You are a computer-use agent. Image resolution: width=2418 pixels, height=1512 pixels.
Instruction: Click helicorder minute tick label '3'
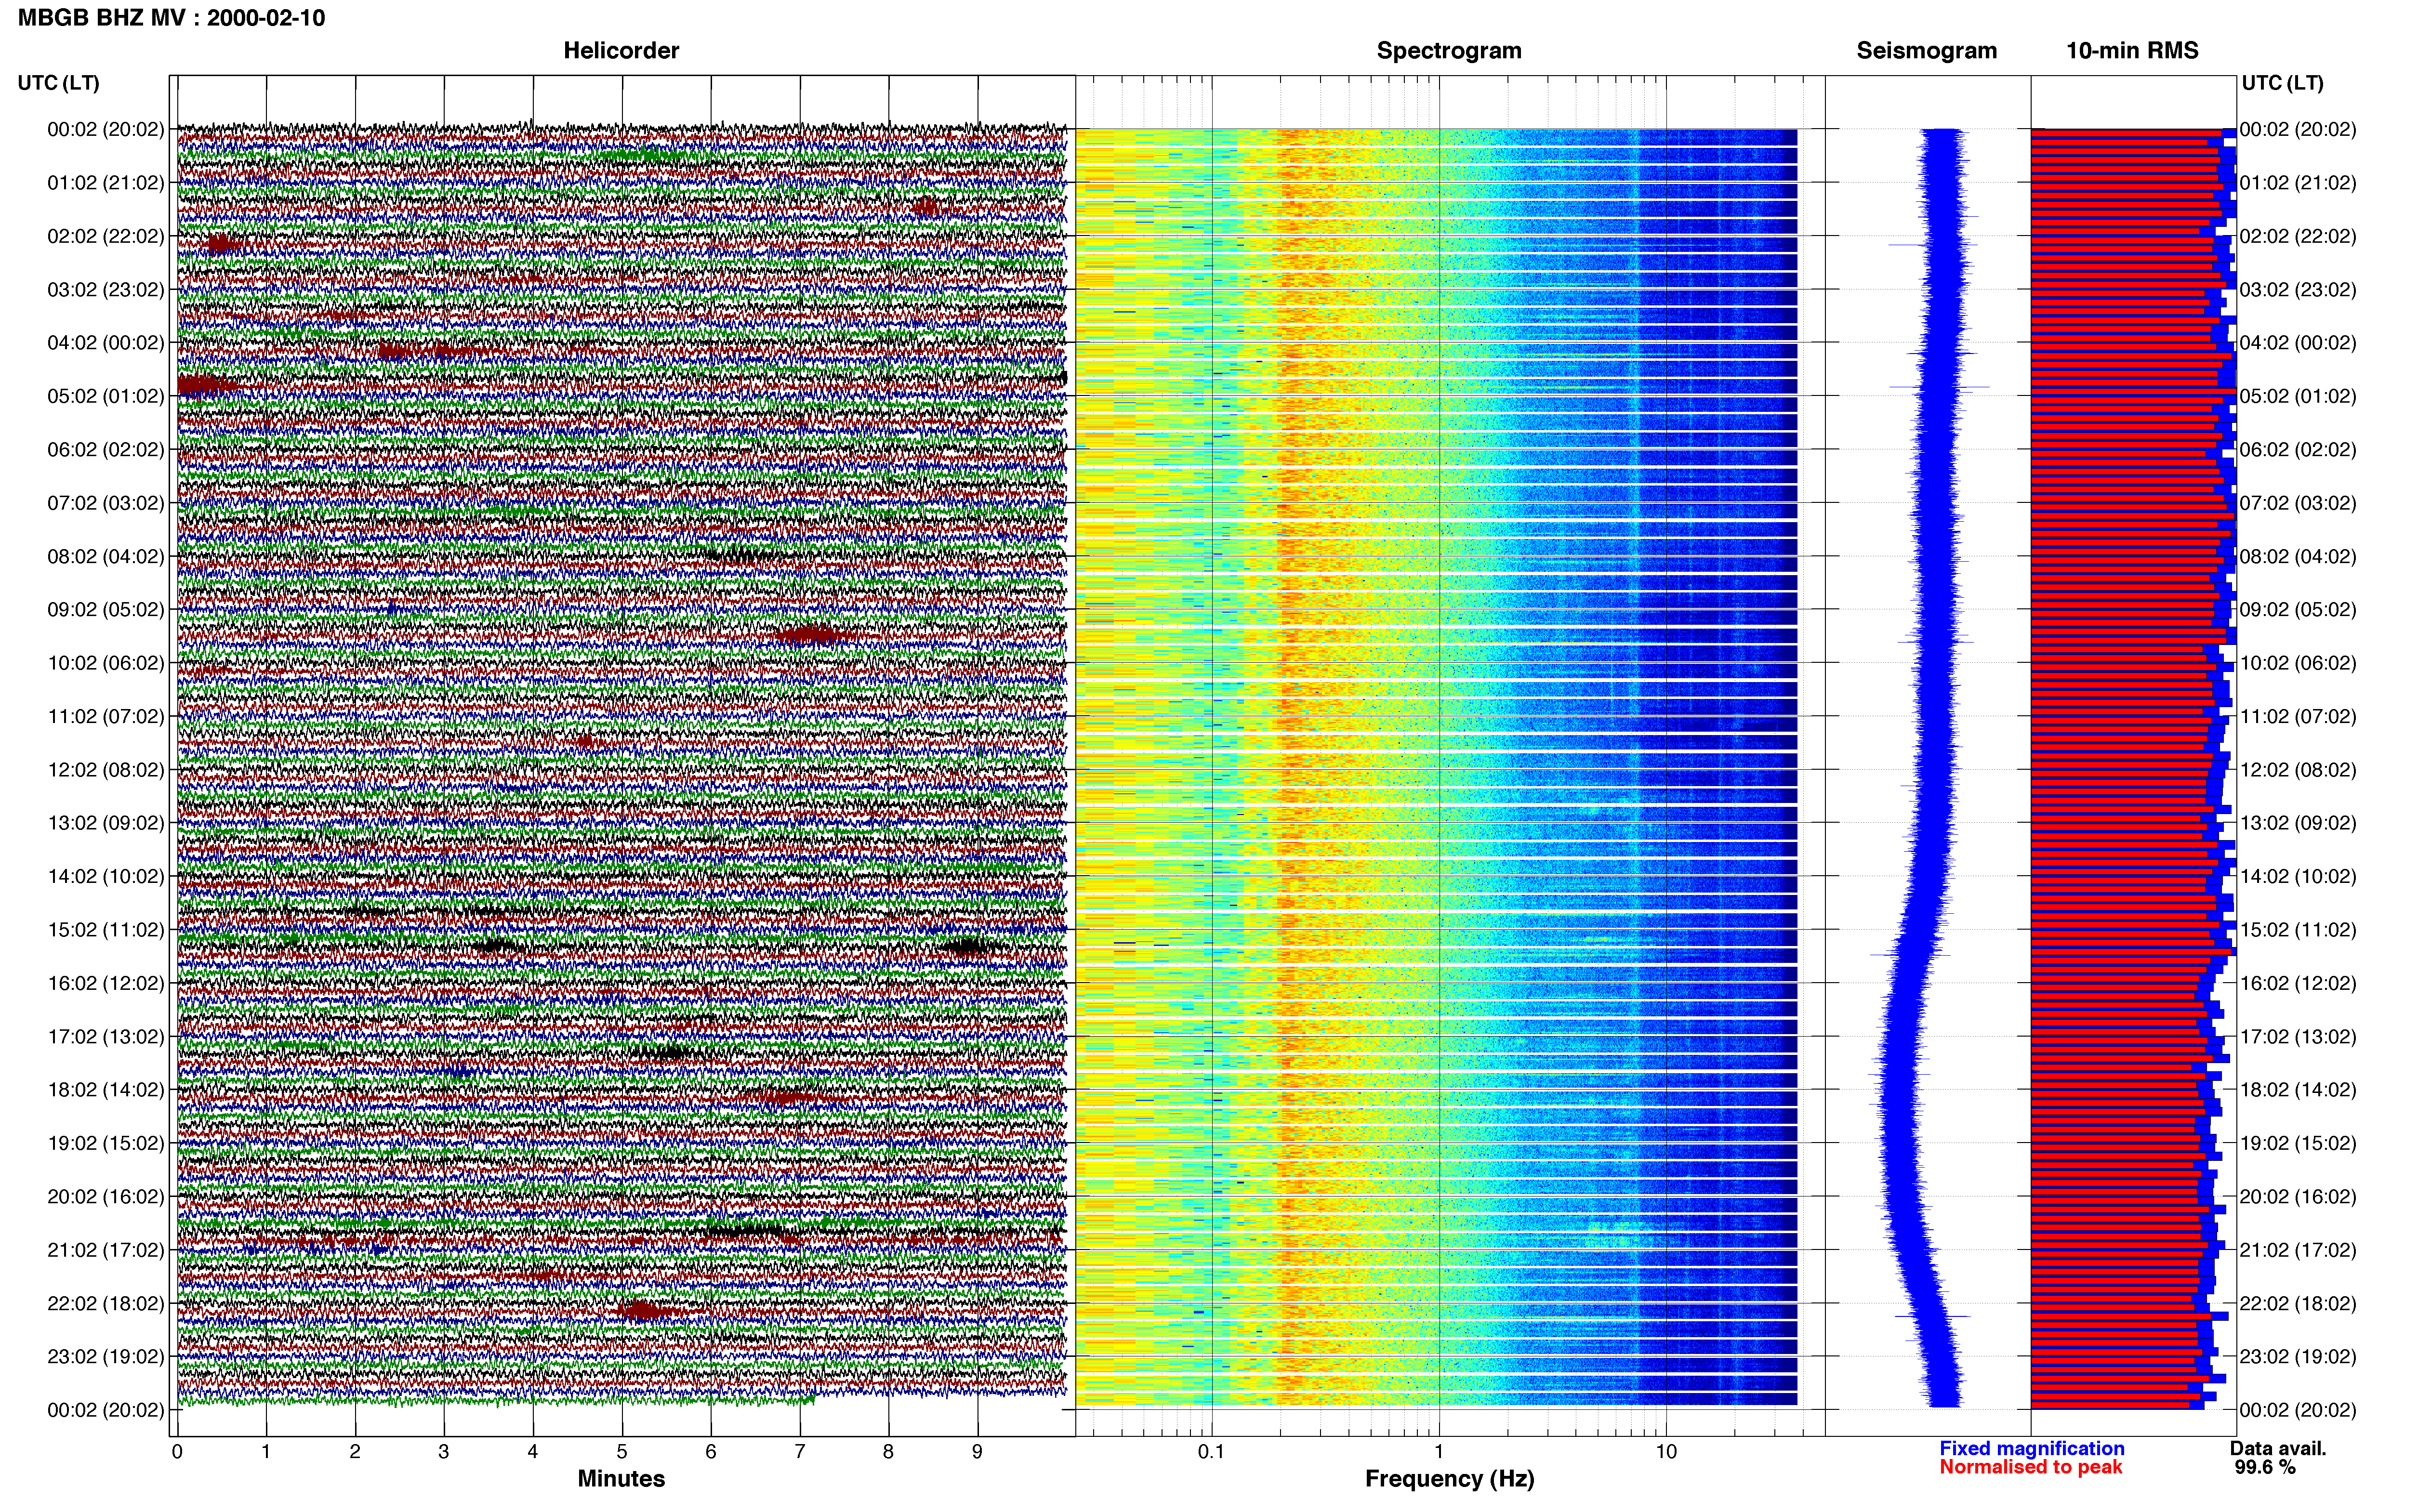(444, 1452)
